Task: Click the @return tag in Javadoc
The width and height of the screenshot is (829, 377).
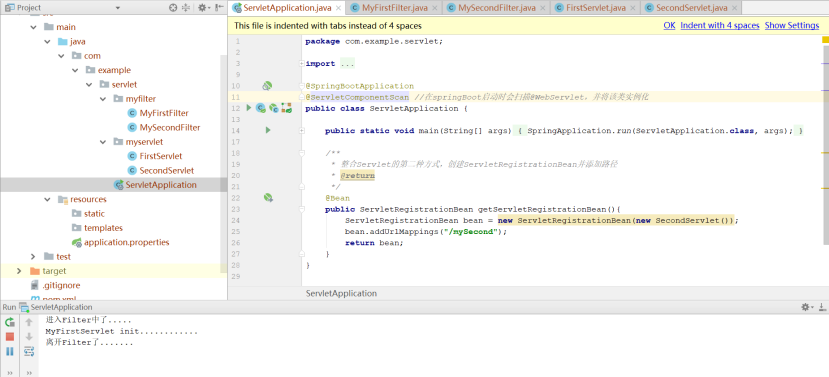Action: pos(357,175)
